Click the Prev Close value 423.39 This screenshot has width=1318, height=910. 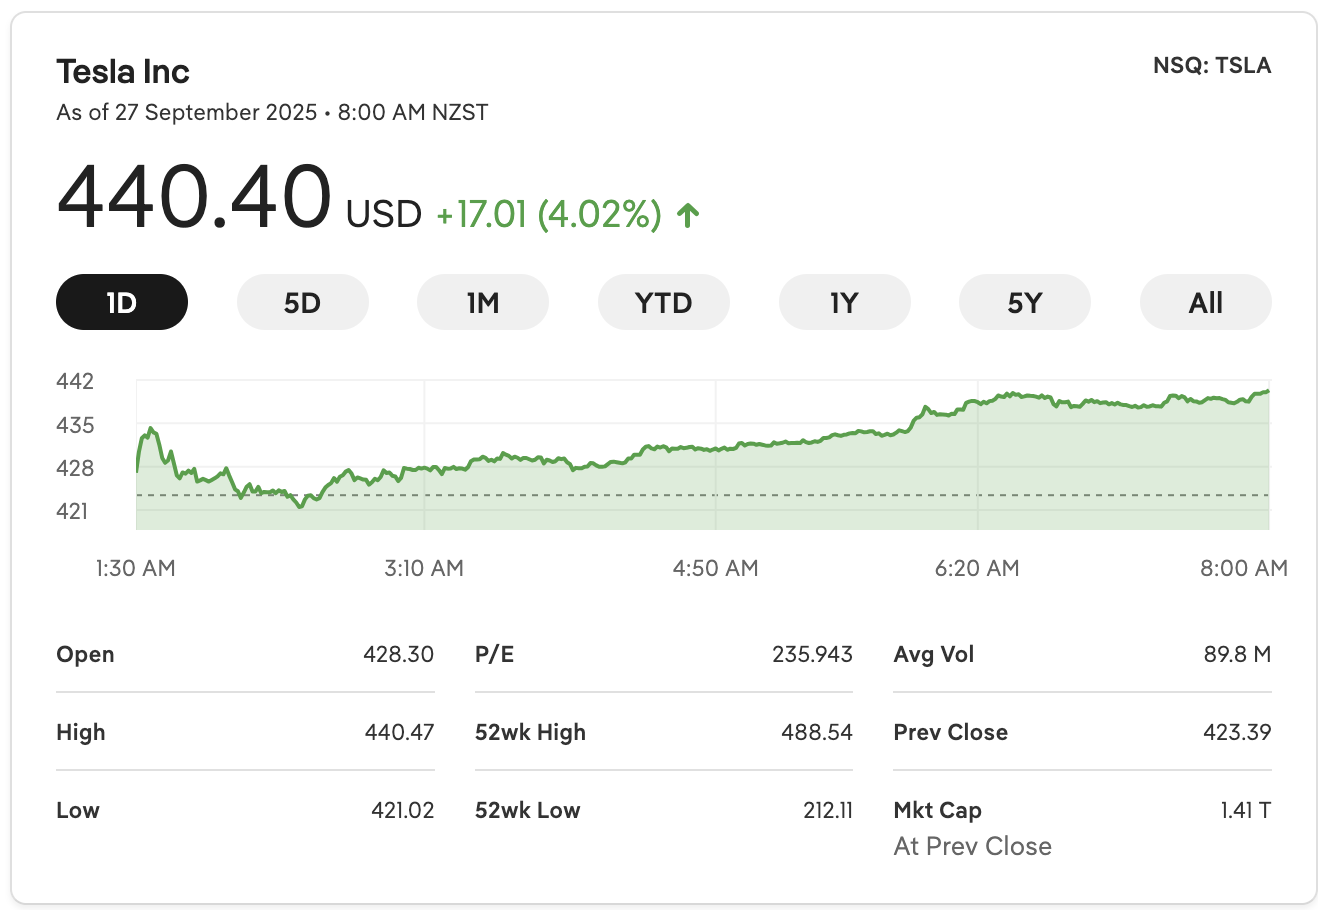tap(1237, 732)
